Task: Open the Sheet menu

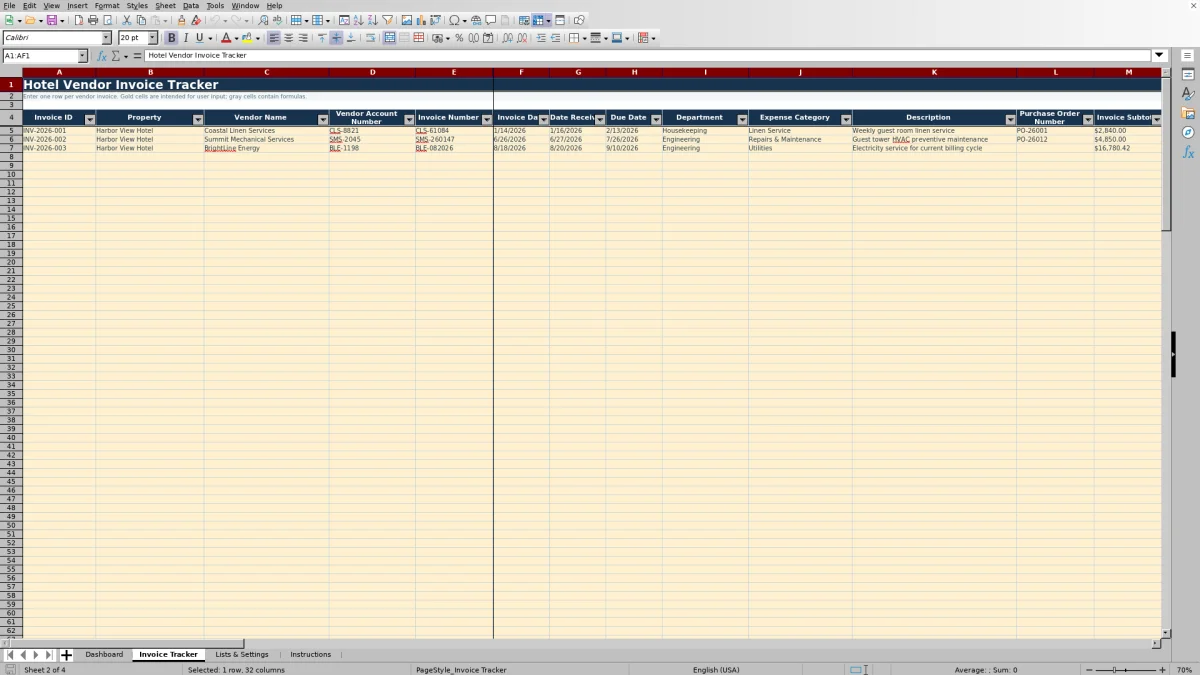Action: tap(165, 5)
